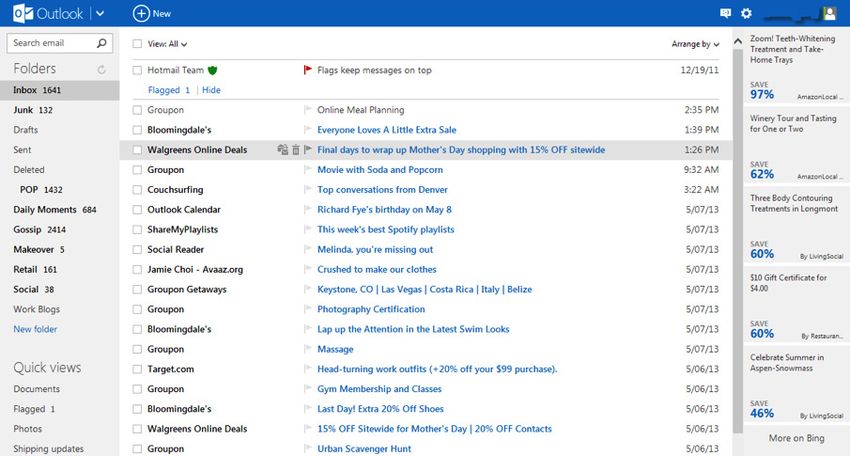Flag the 'Everyone Loves A Little Extra Sale' message

point(308,130)
